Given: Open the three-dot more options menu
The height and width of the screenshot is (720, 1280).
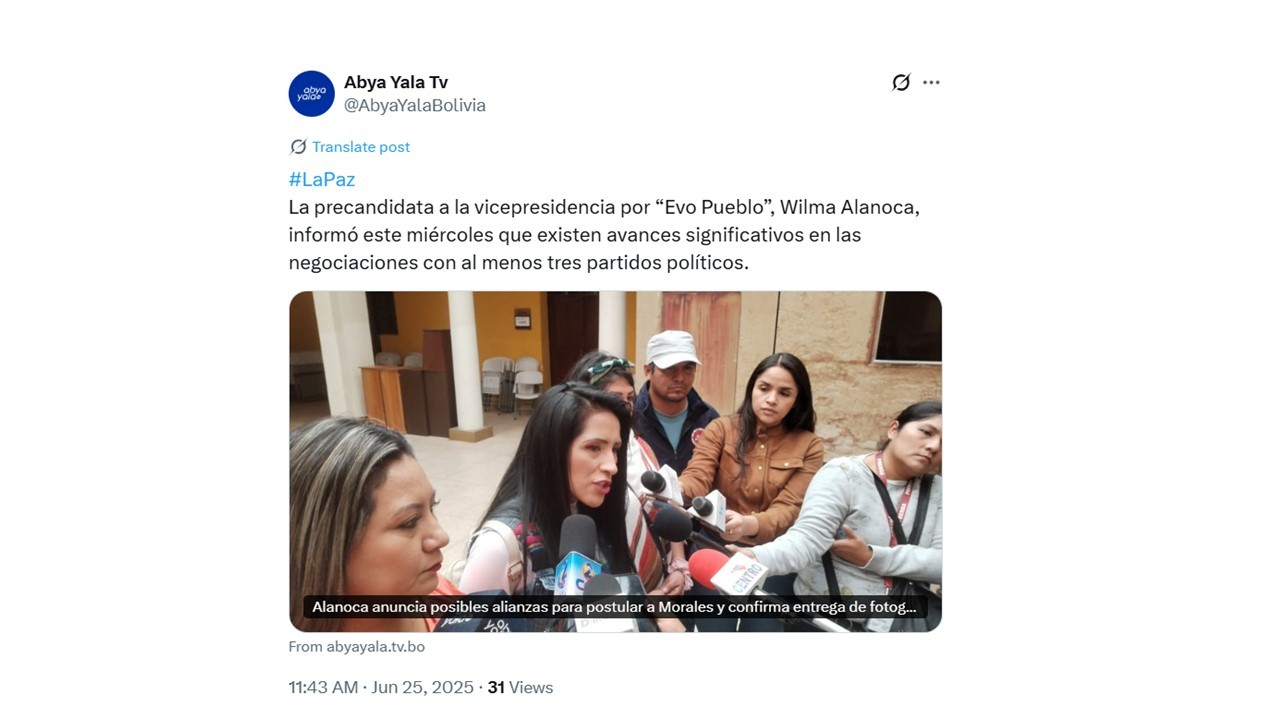Looking at the screenshot, I should click(x=931, y=83).
